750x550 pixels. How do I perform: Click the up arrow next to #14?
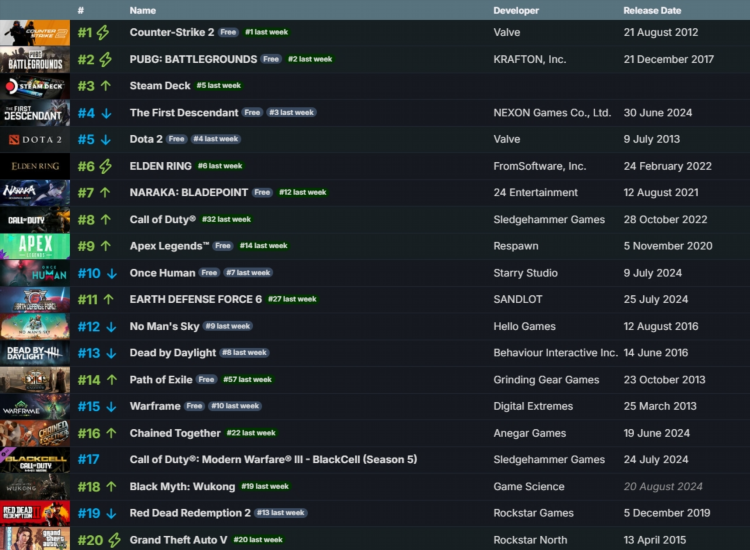coord(111,380)
